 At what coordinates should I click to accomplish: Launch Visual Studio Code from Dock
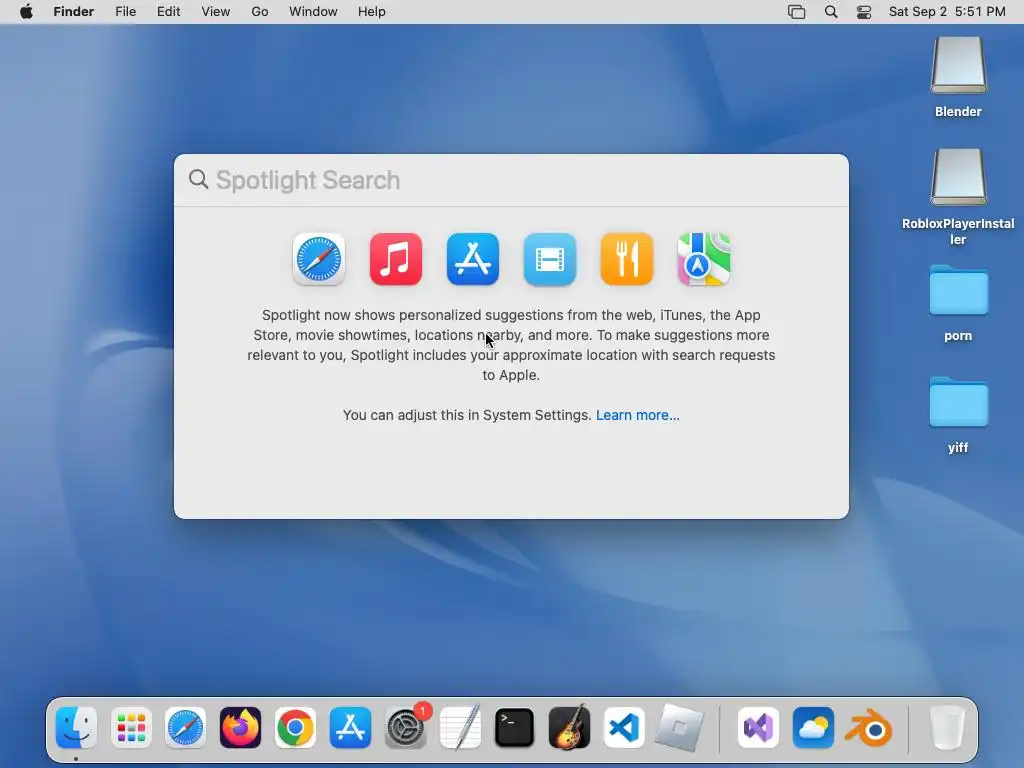coord(624,727)
